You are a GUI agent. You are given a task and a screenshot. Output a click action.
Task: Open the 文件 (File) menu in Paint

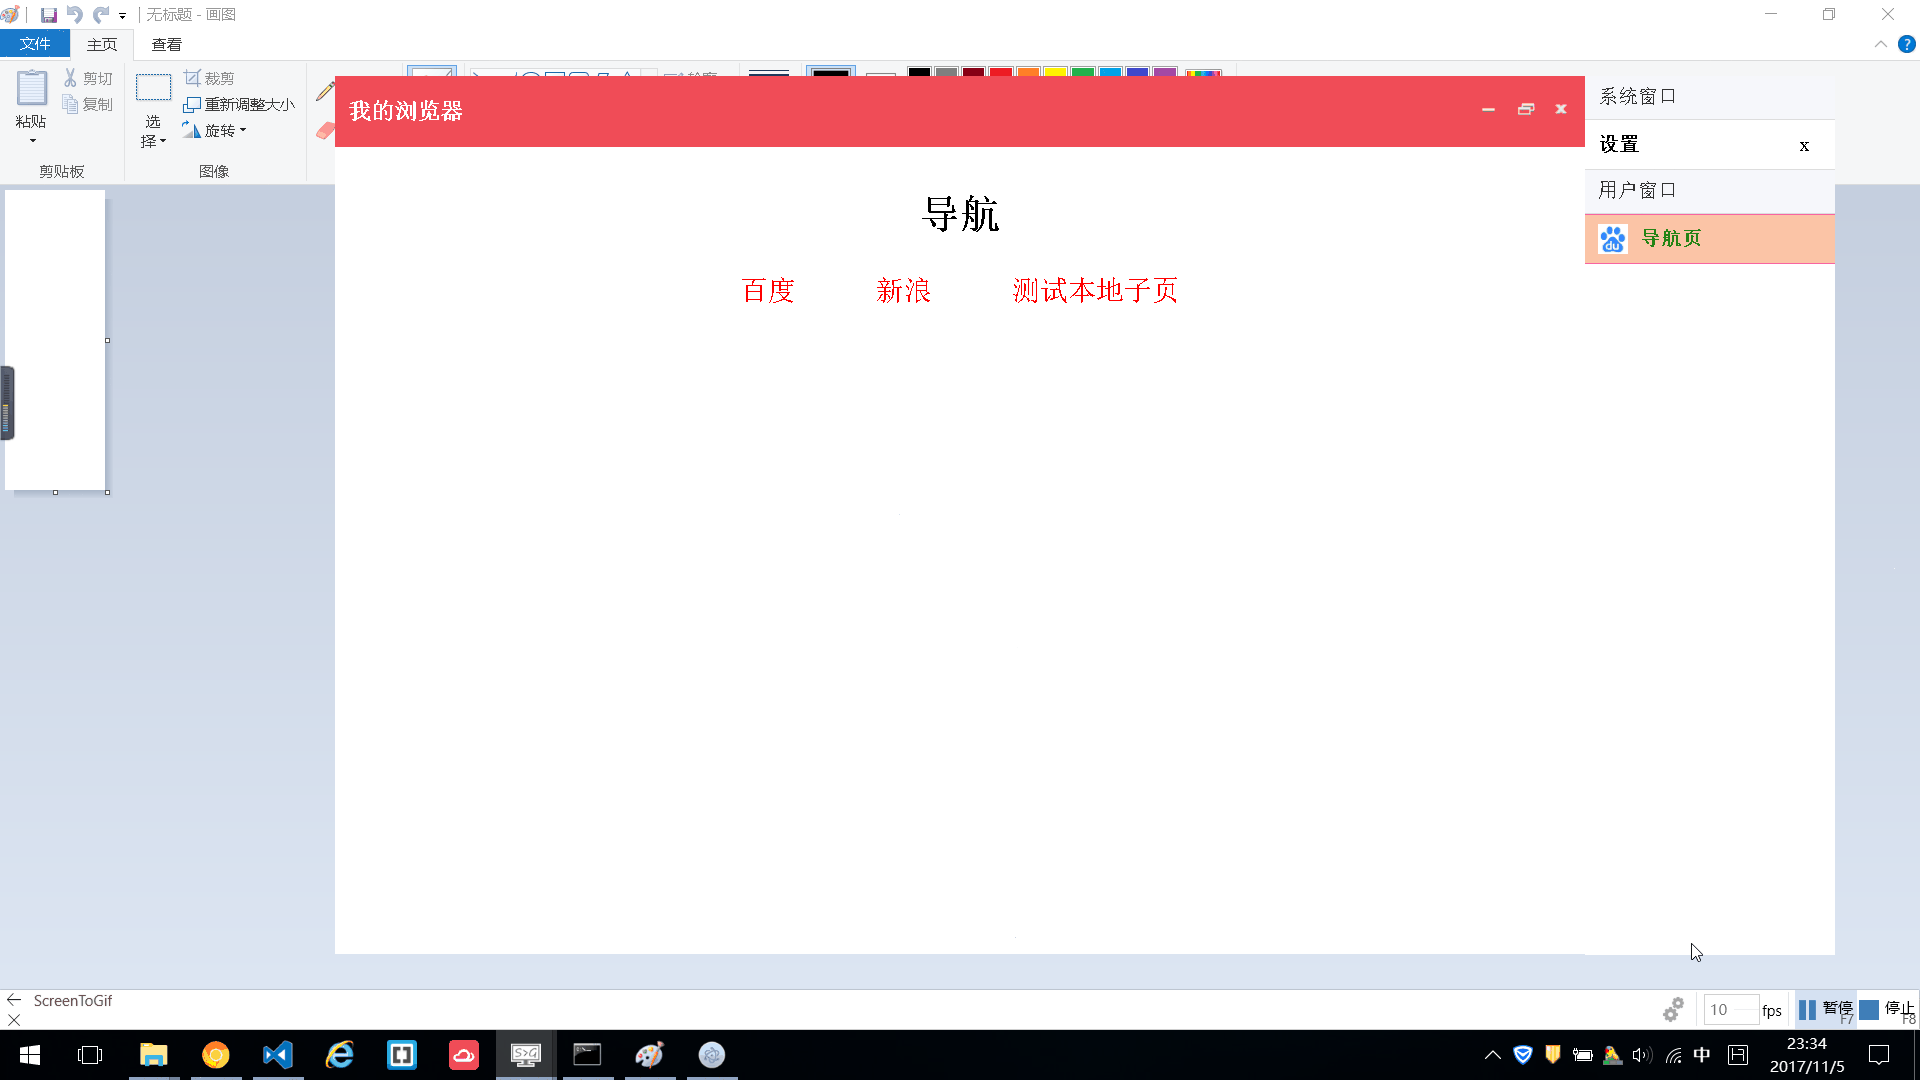(35, 44)
